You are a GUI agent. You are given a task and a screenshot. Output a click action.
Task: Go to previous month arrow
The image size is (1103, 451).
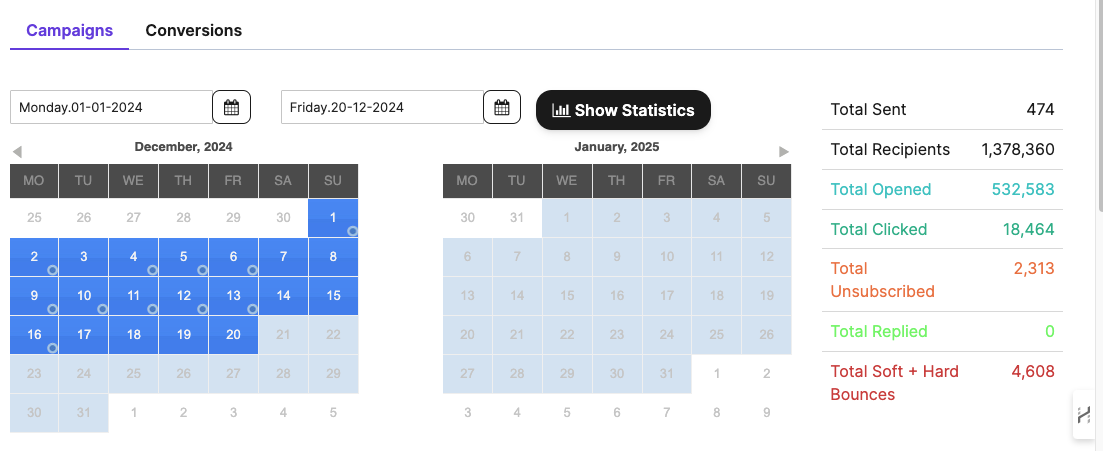point(17,151)
